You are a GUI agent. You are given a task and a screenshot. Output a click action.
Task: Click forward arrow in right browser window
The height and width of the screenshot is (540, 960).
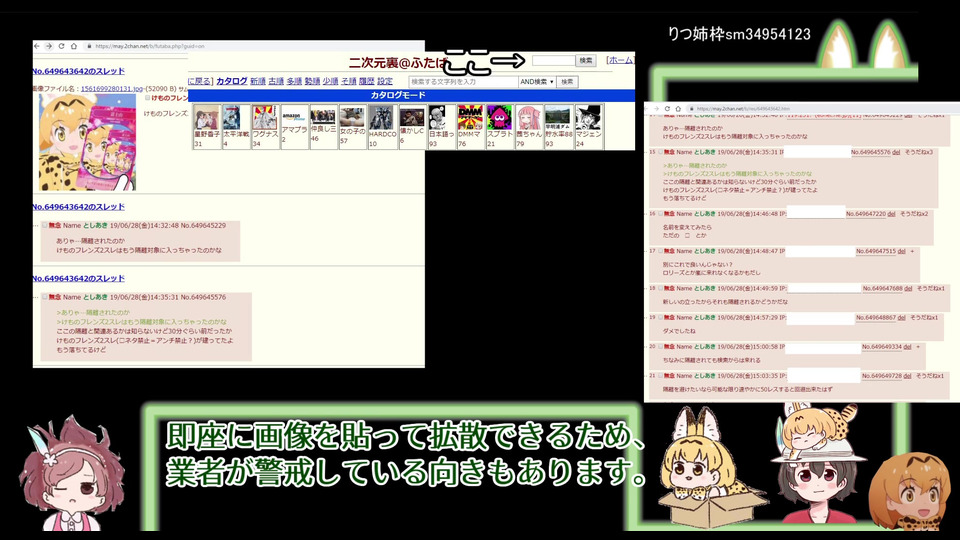(656, 108)
